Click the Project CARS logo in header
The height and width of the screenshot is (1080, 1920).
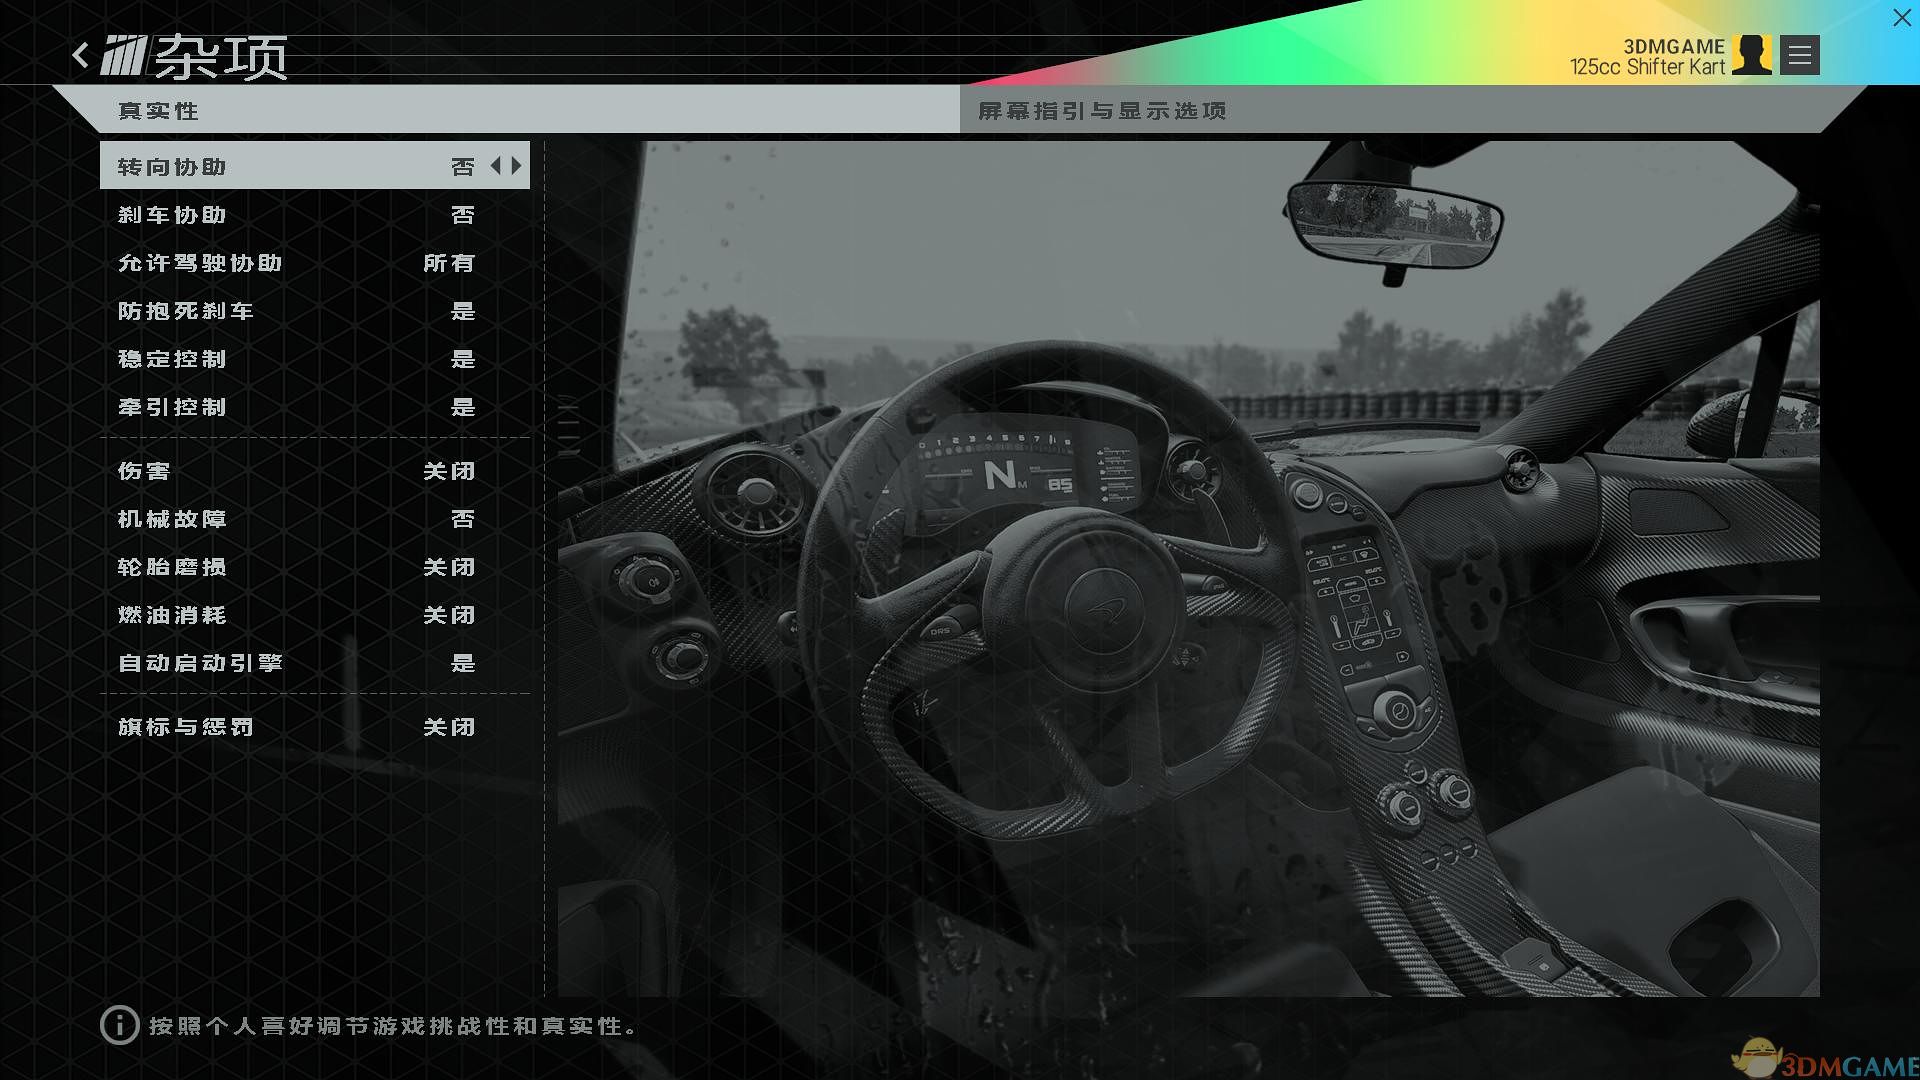(x=125, y=55)
